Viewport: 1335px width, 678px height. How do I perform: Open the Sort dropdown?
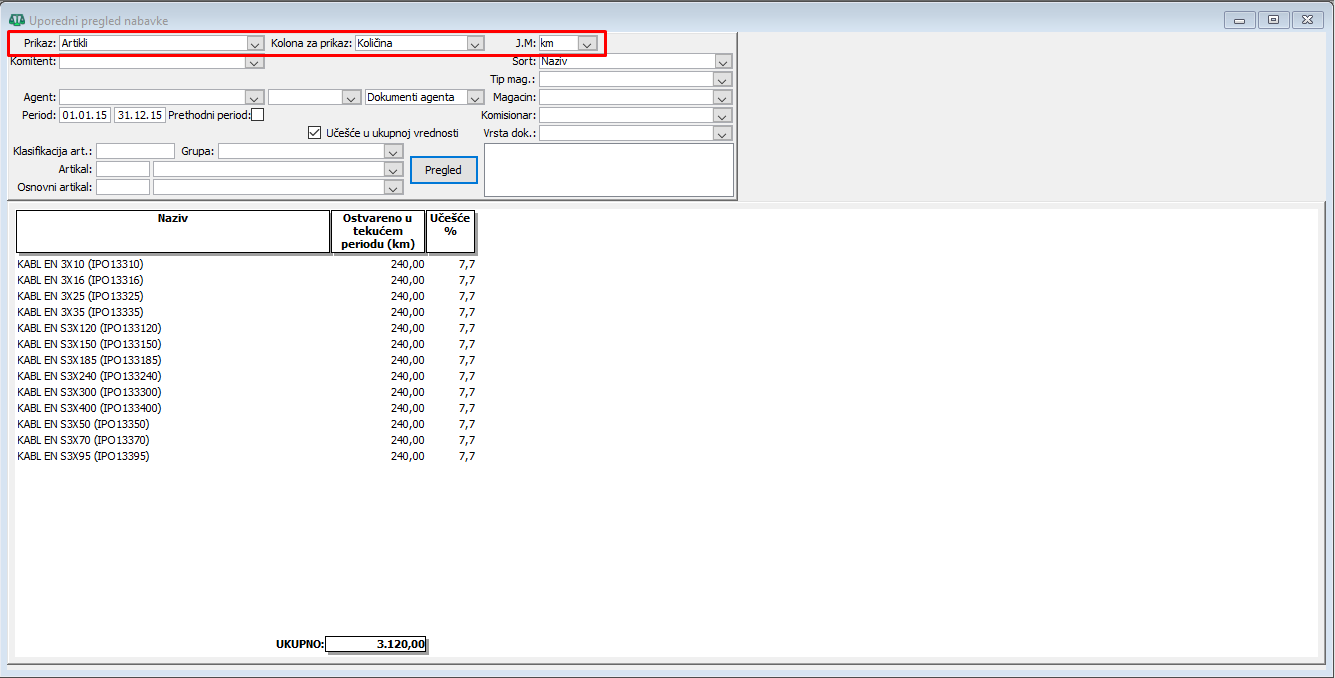pyautogui.click(x=723, y=62)
